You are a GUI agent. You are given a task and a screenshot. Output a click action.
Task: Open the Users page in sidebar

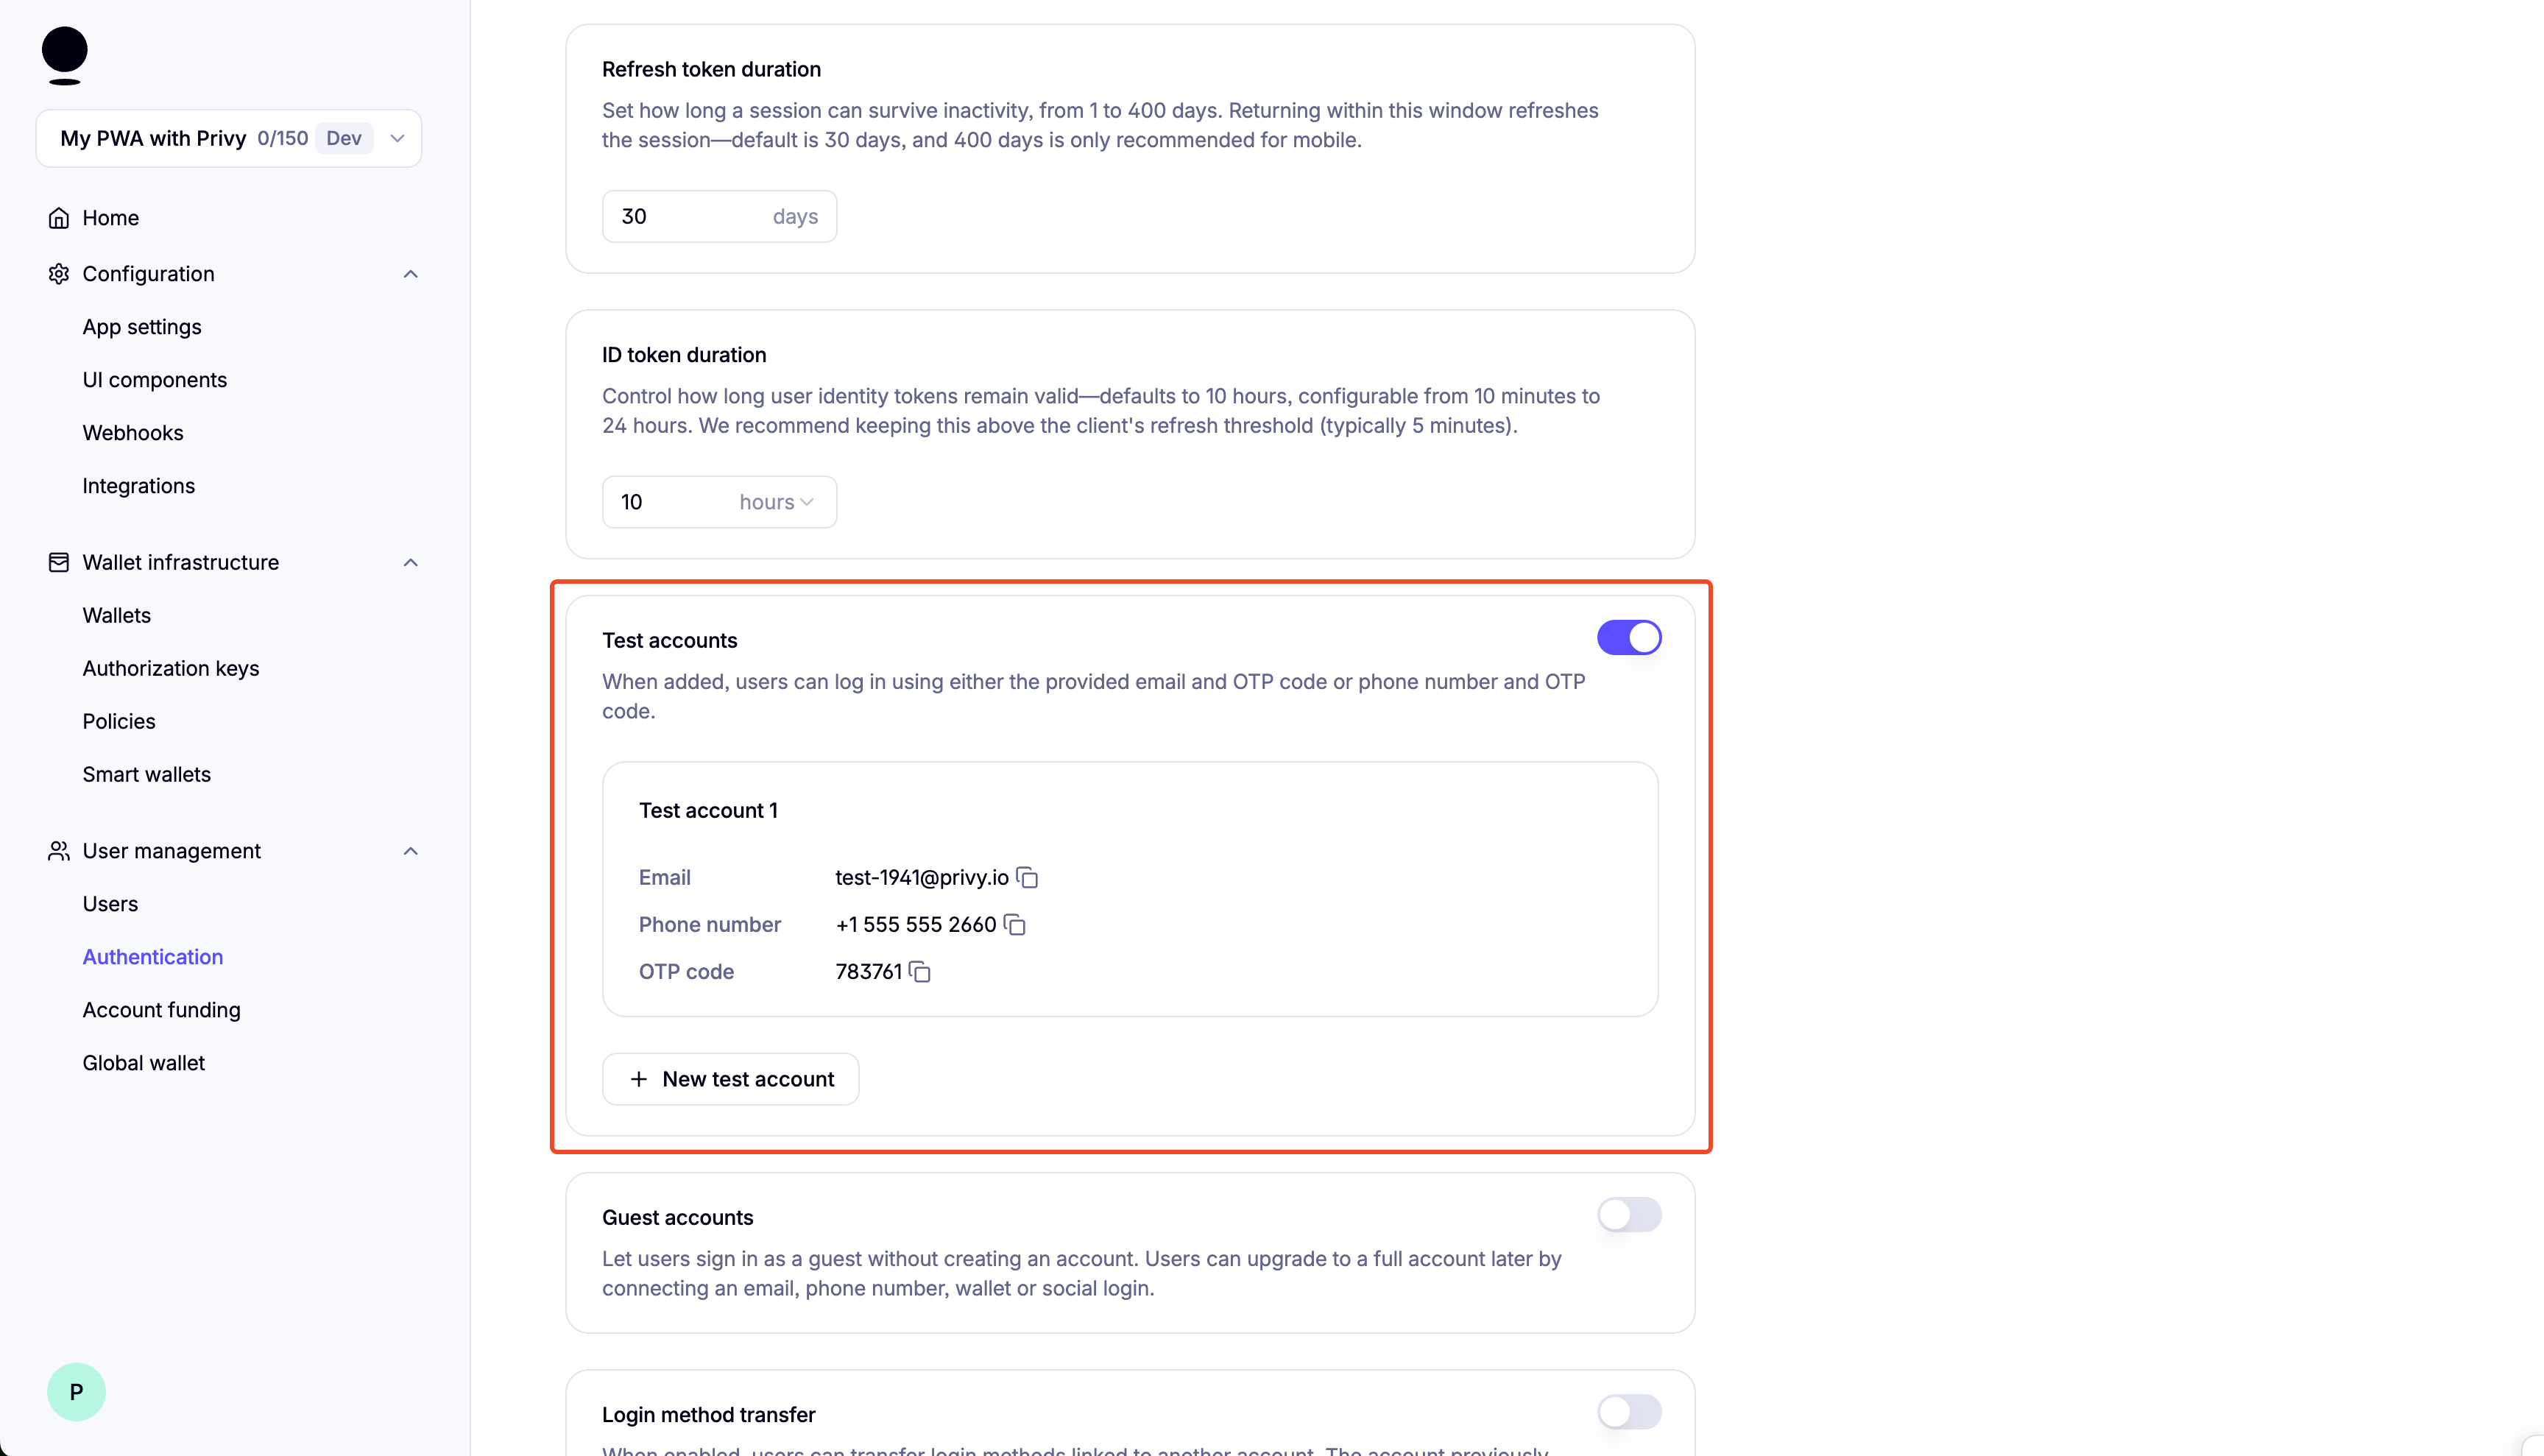110,903
